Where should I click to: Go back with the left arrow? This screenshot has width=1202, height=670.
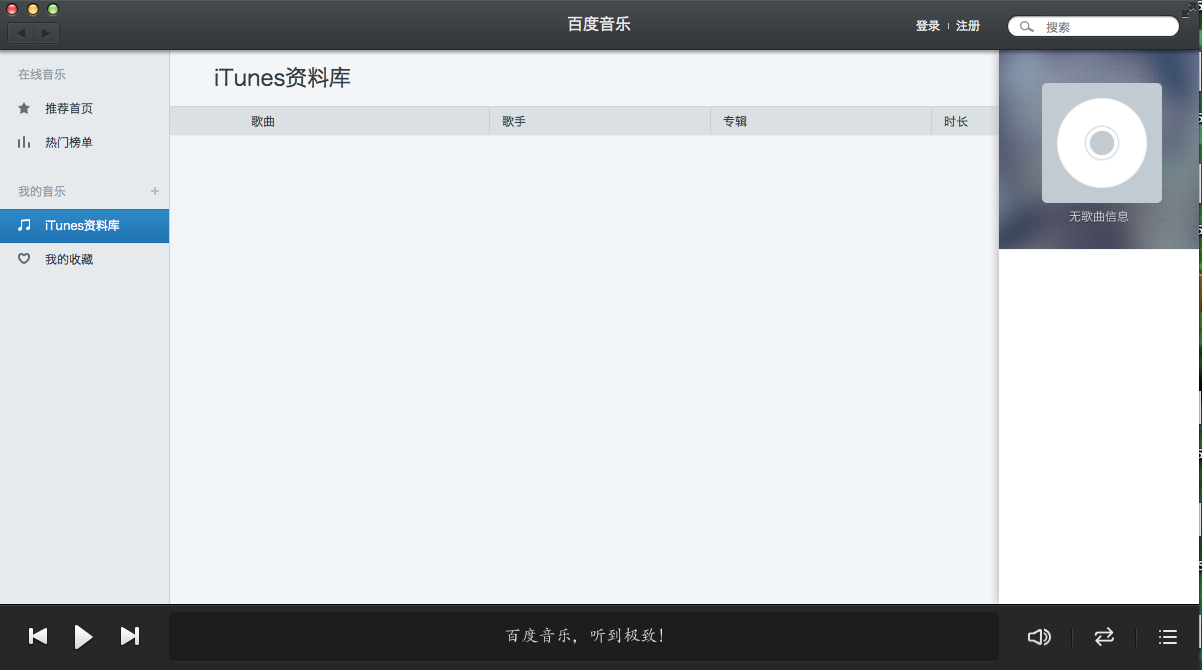pyautogui.click(x=21, y=33)
